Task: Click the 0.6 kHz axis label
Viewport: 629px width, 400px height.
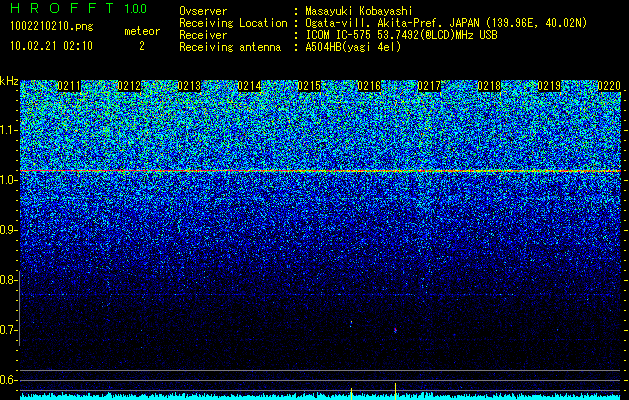Action: 8,380
